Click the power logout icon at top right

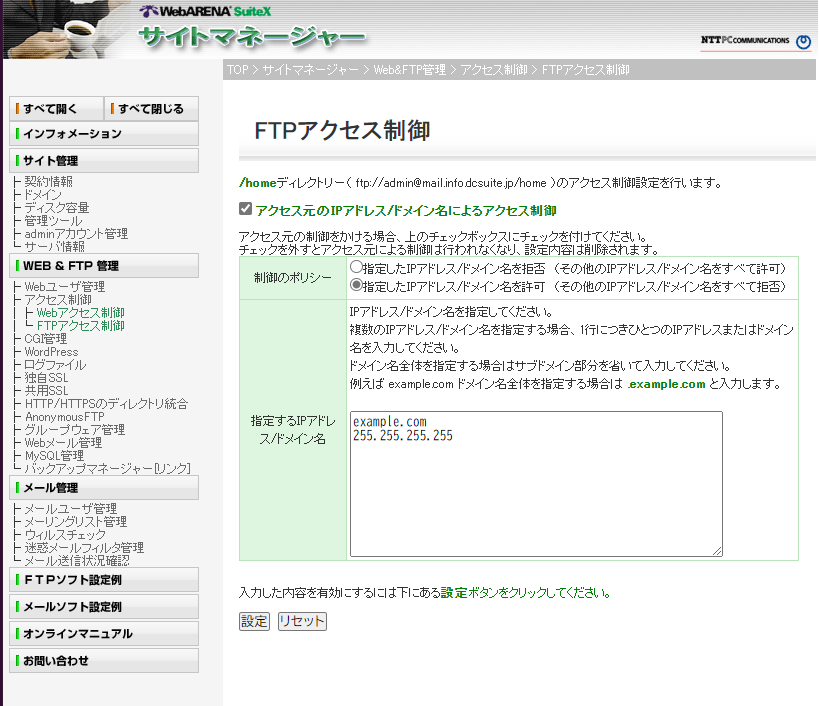coord(803,42)
